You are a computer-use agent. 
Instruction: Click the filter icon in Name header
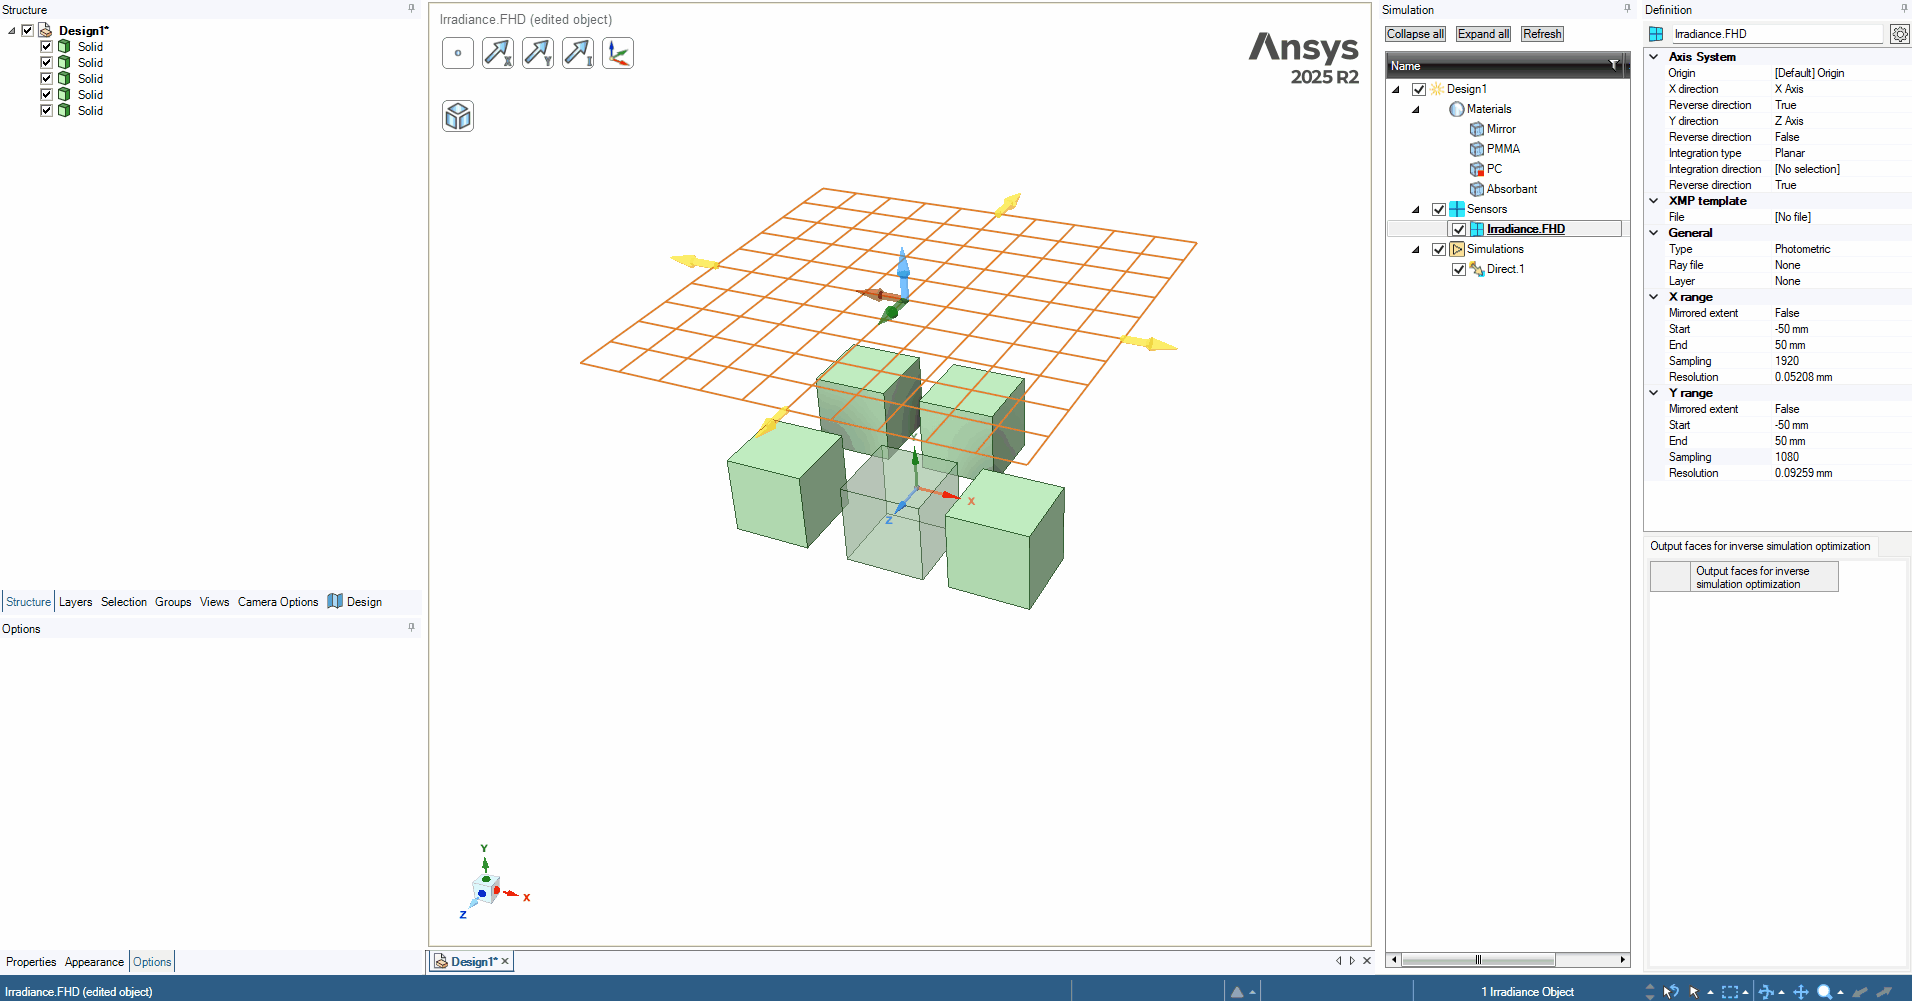[x=1613, y=65]
